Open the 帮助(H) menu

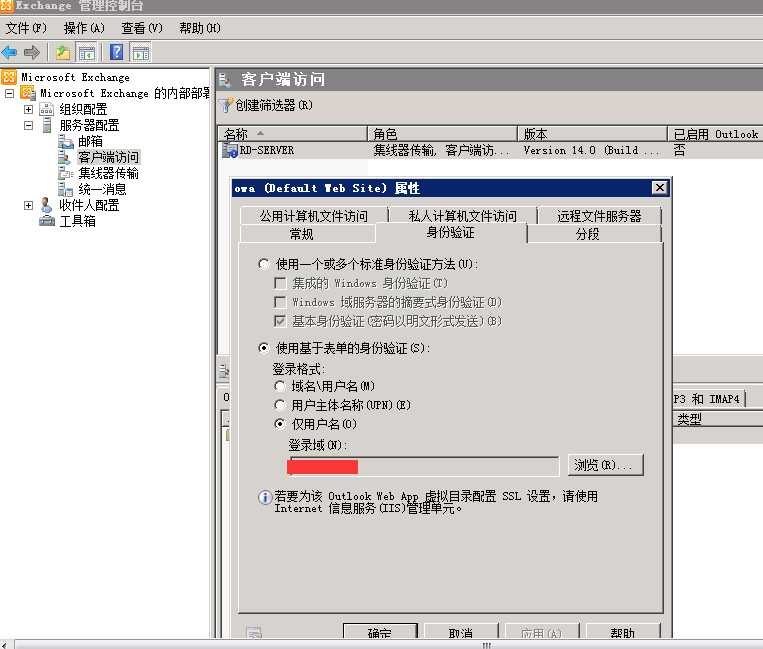tap(200, 28)
